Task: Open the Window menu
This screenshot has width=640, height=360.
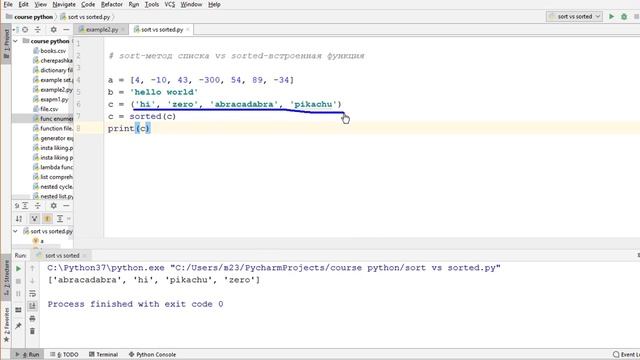Action: pyautogui.click(x=191, y=4)
